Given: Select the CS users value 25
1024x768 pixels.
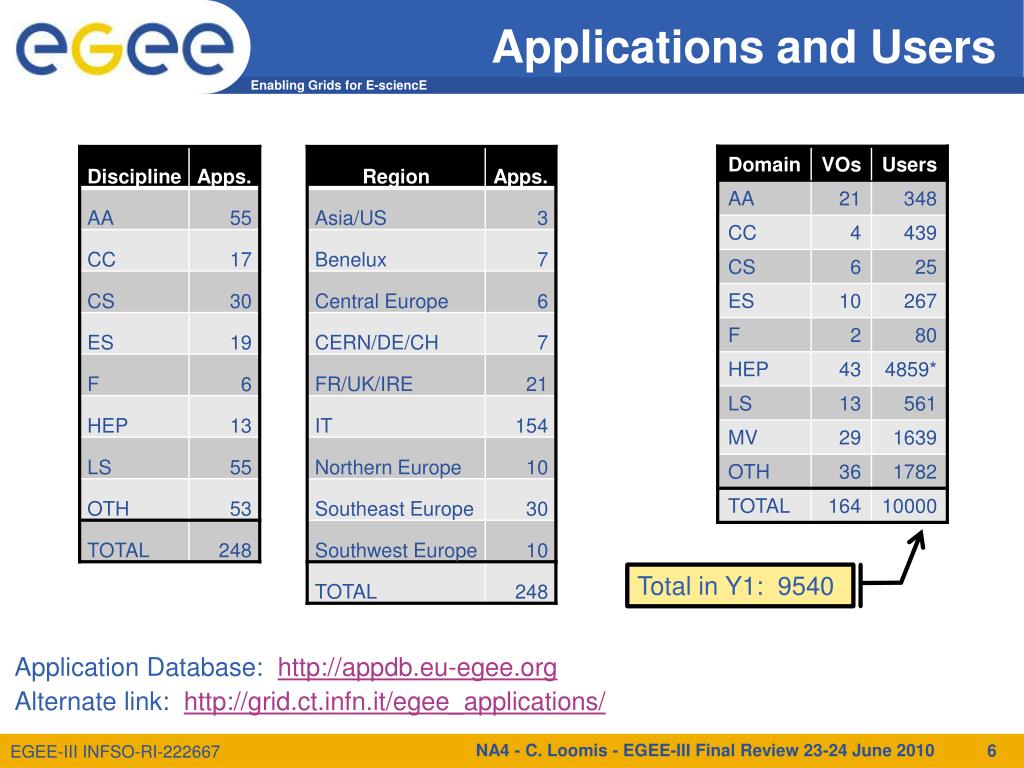Looking at the screenshot, I should (x=925, y=267).
